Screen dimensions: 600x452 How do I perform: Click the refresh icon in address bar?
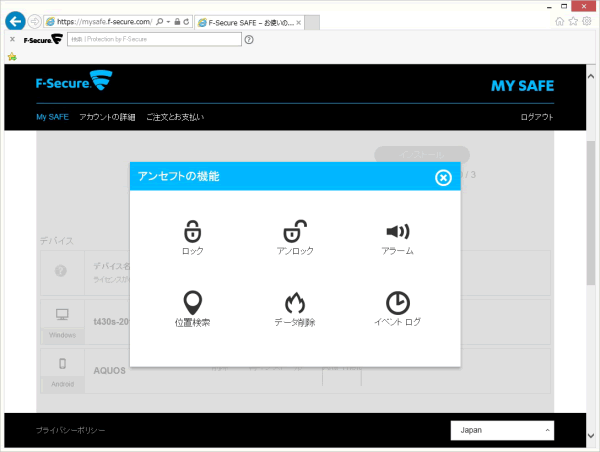coord(186,22)
